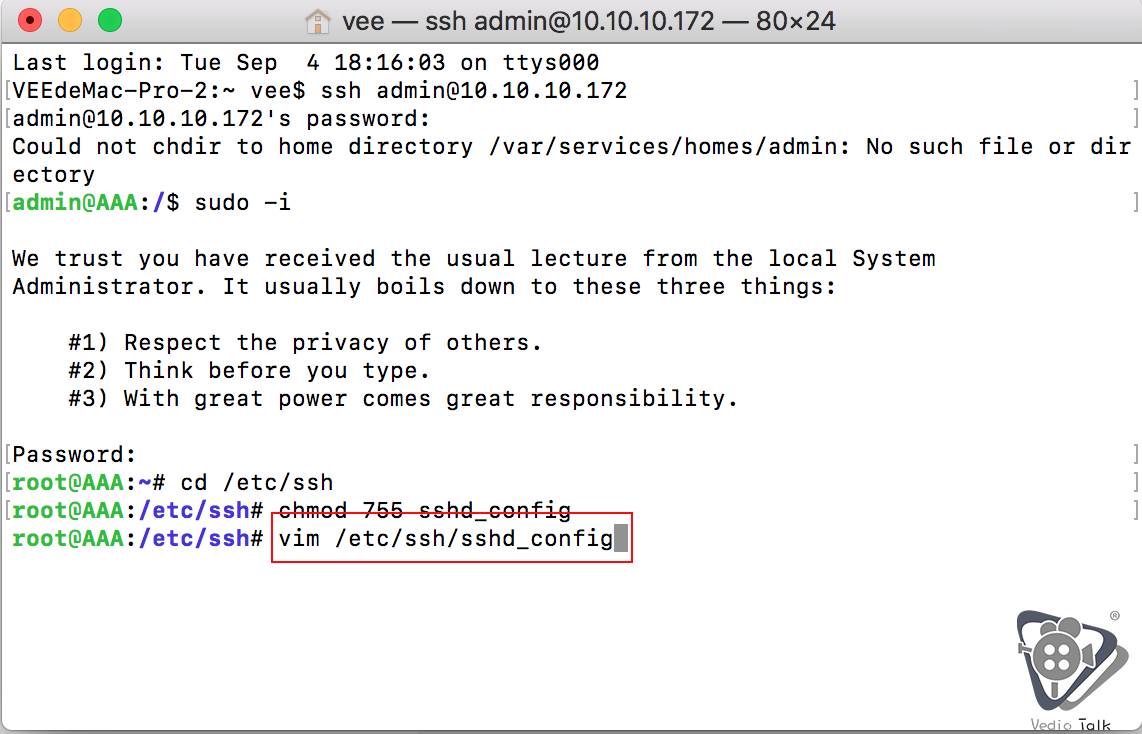This screenshot has width=1142, height=734.
Task: Click the terminal cursor after sshd_config
Action: click(621, 539)
